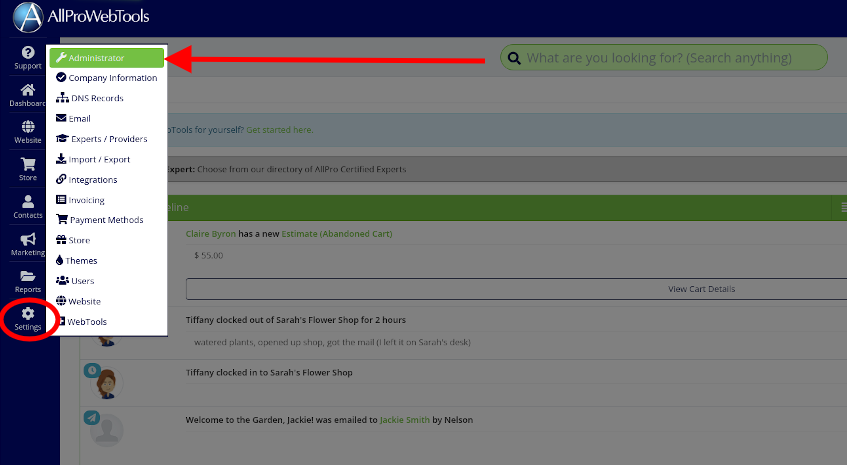Screen dimensions: 847x465
Task: Click cart icon beside Payment Methods
Action: pyautogui.click(x=62, y=219)
